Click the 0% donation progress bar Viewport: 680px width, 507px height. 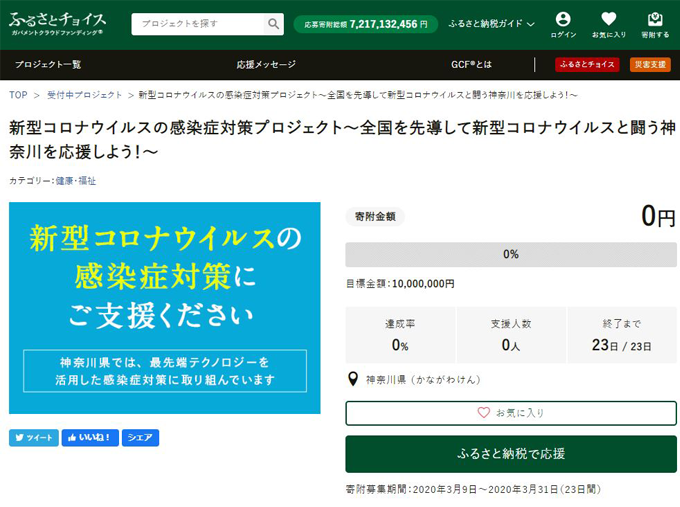point(510,254)
